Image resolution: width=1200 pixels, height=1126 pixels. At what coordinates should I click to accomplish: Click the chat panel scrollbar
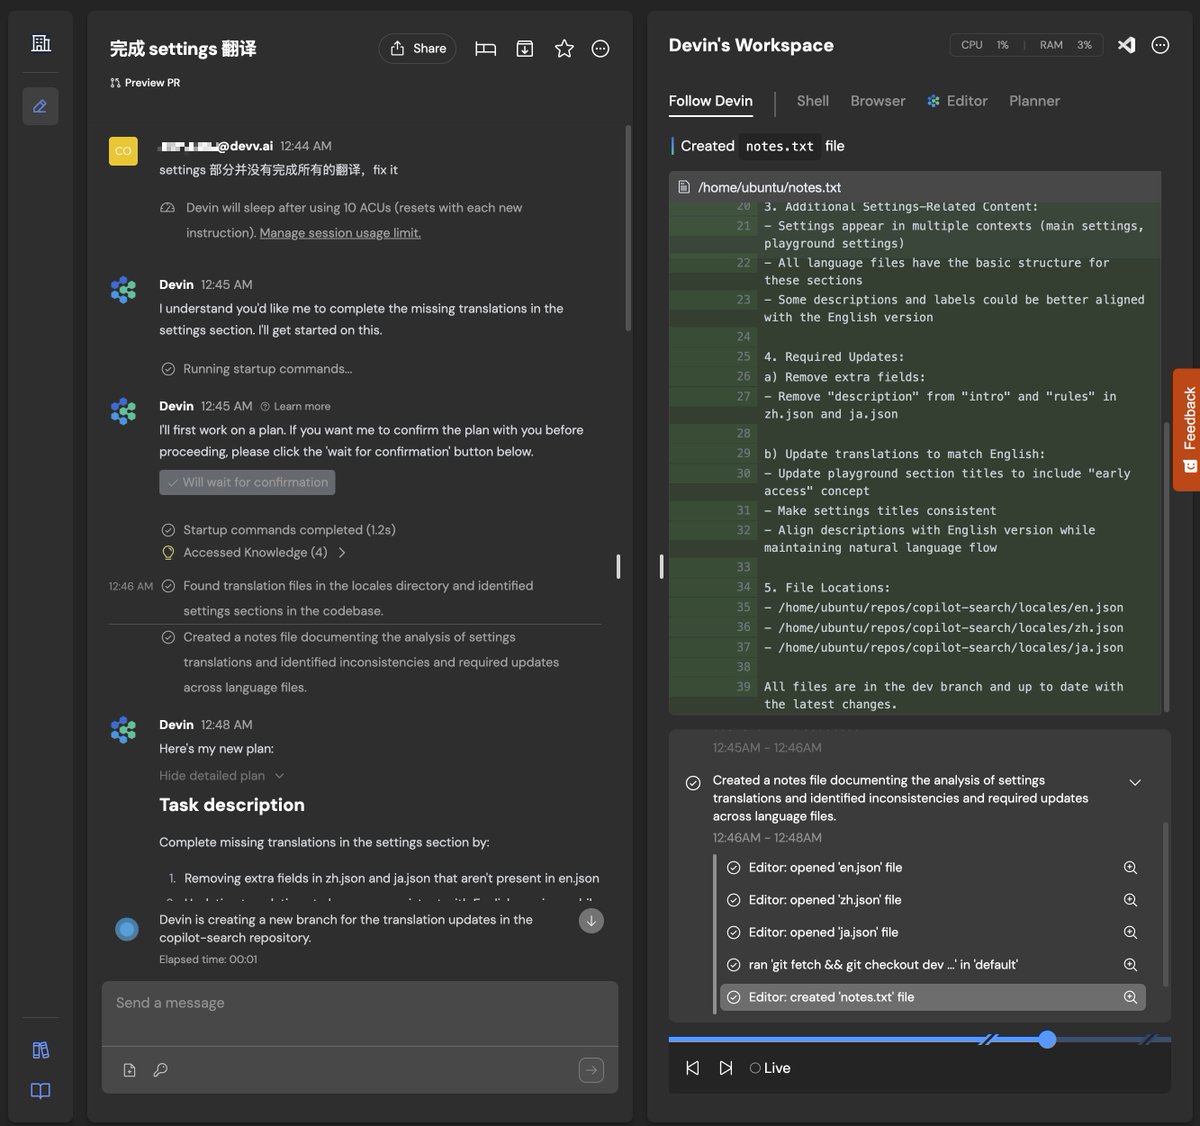click(628, 228)
